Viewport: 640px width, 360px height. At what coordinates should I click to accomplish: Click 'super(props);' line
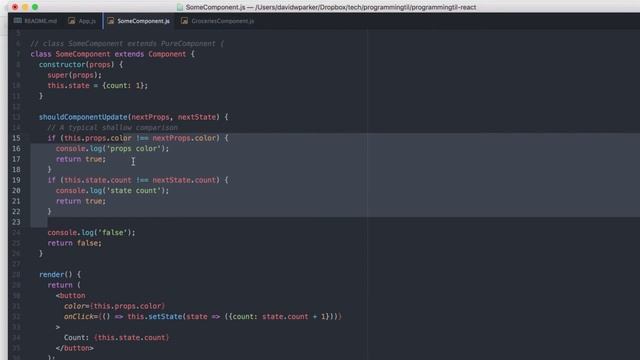tap(74, 75)
